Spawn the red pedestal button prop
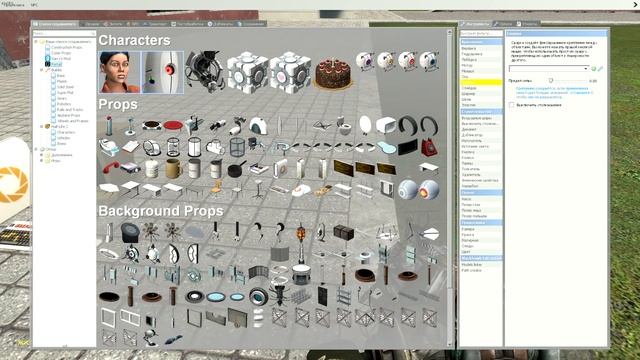640x360 pixels. [109, 125]
